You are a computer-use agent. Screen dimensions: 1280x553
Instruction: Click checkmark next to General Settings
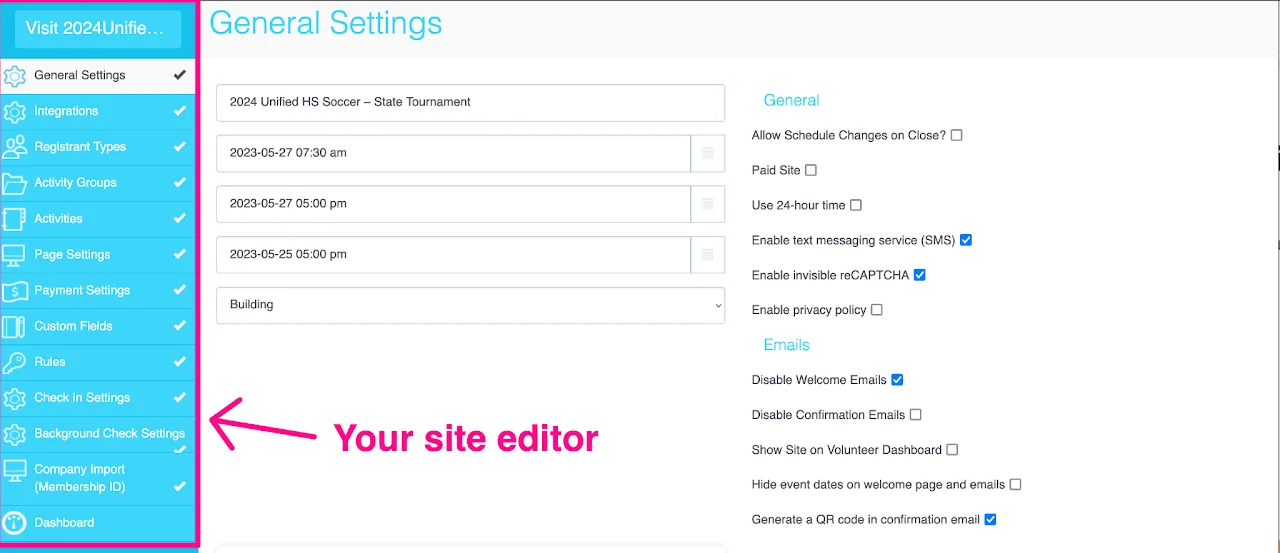click(180, 75)
